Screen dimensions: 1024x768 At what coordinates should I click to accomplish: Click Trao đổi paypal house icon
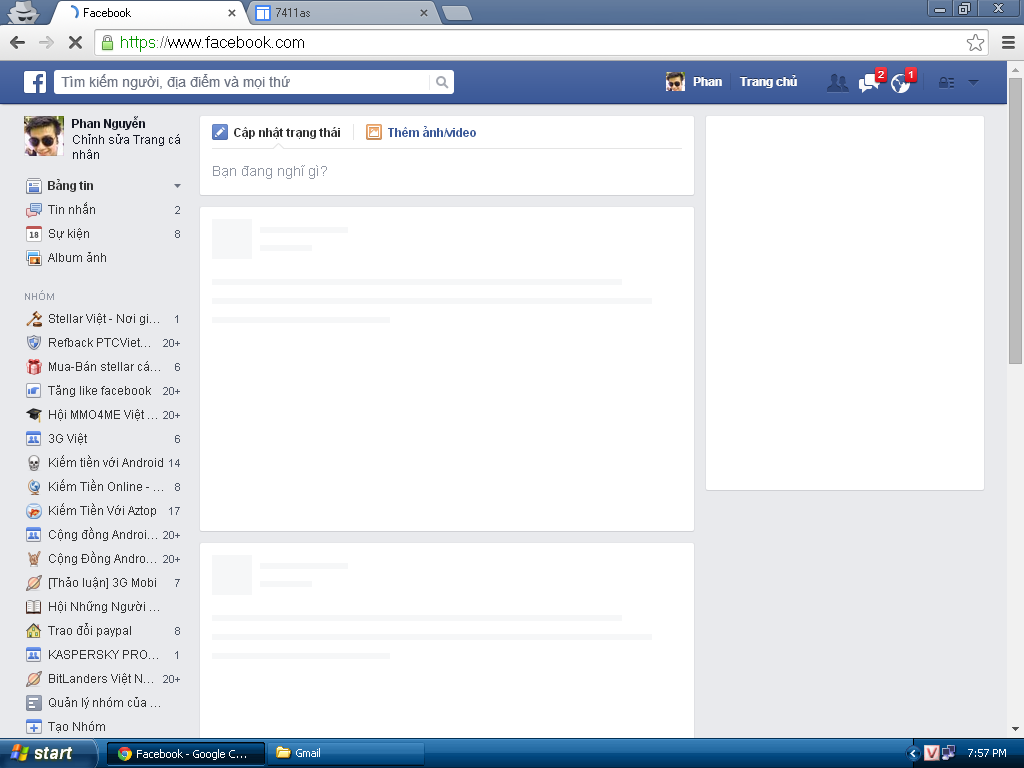(x=34, y=631)
